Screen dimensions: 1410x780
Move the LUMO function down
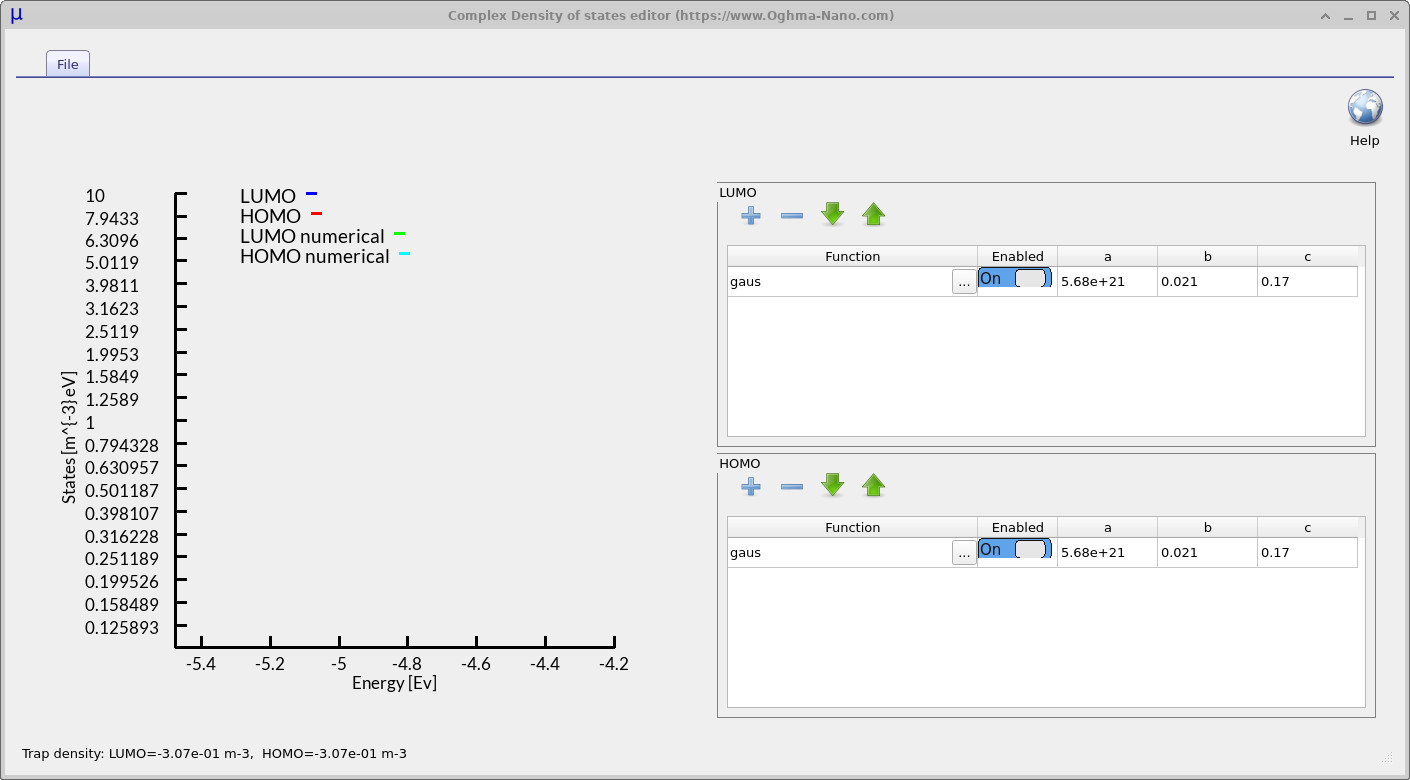coord(832,214)
